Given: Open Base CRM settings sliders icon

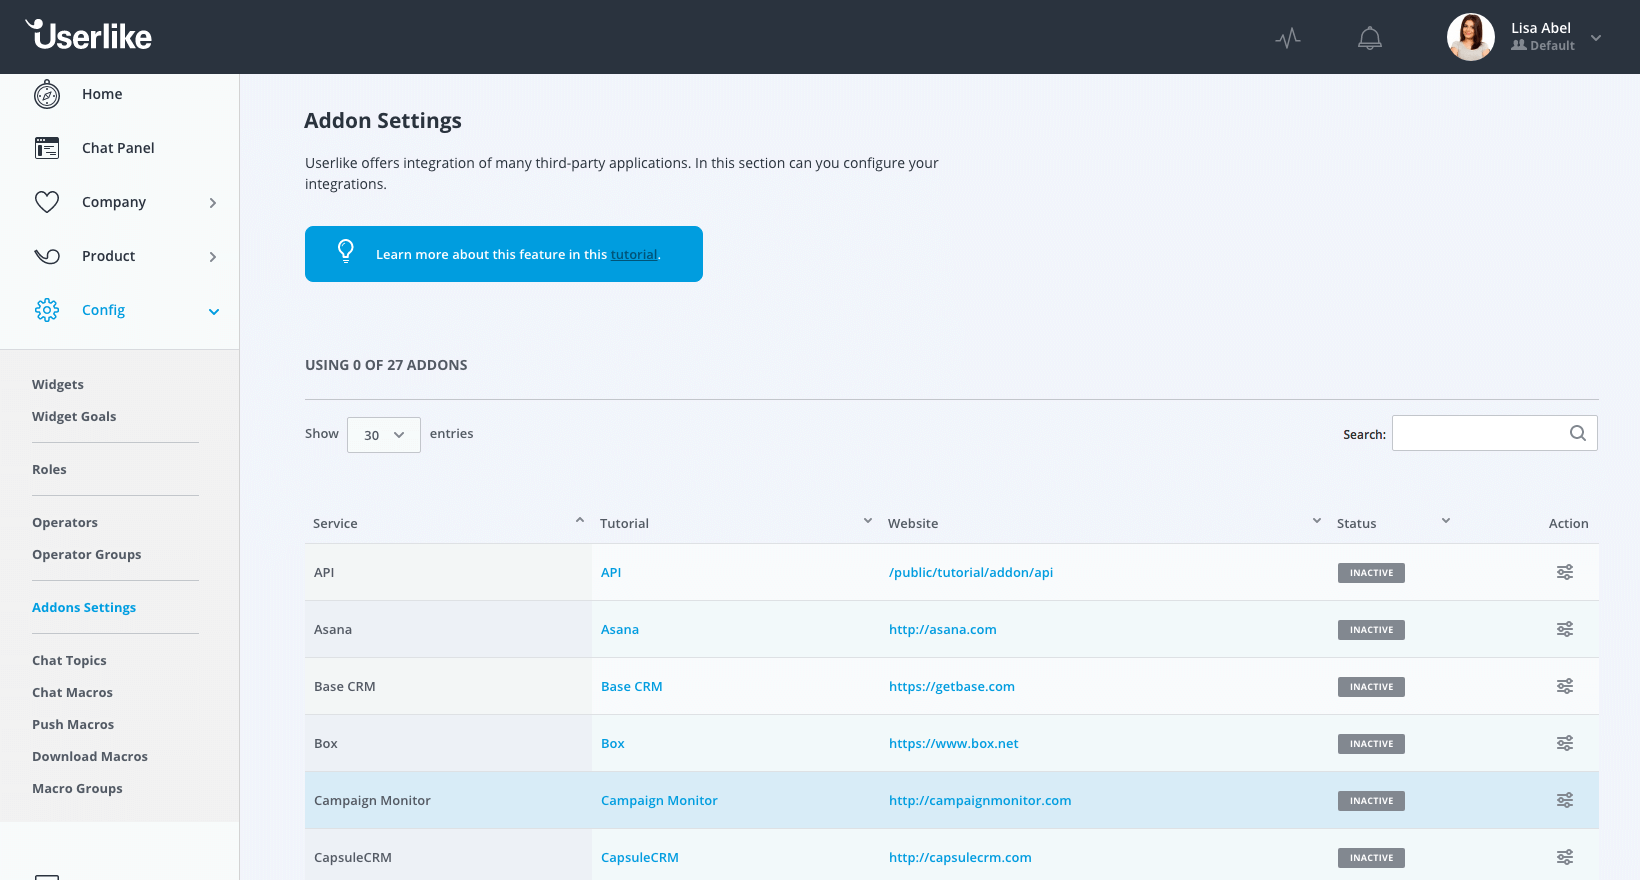Looking at the screenshot, I should [1564, 686].
